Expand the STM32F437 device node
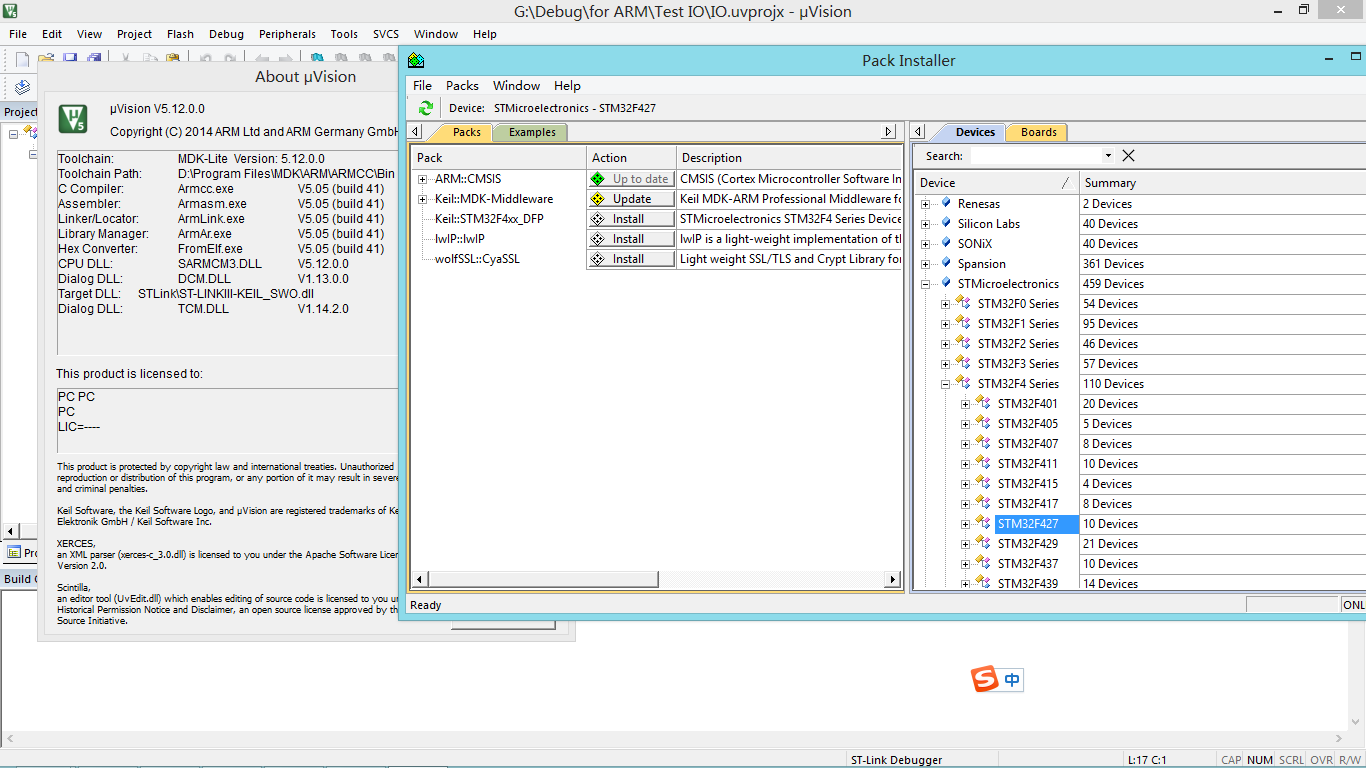The width and height of the screenshot is (1366, 768). tap(966, 564)
